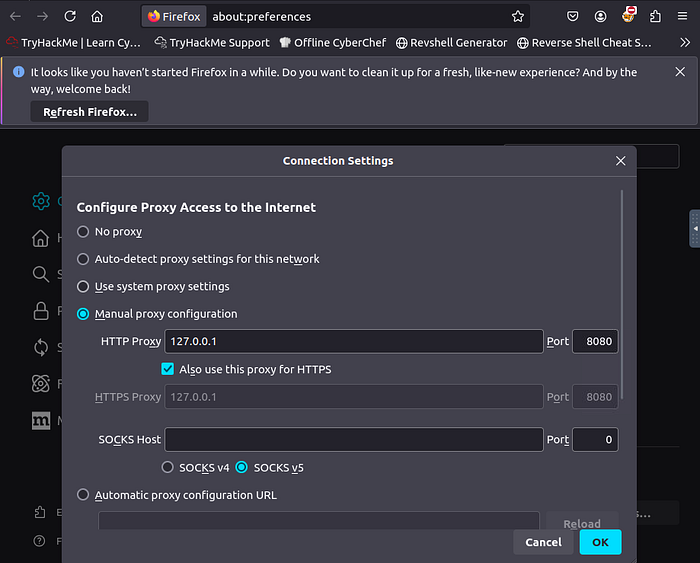Screen dimensions: 700x563
Task: Go to Firefox home page
Action: pyautogui.click(x=97, y=17)
